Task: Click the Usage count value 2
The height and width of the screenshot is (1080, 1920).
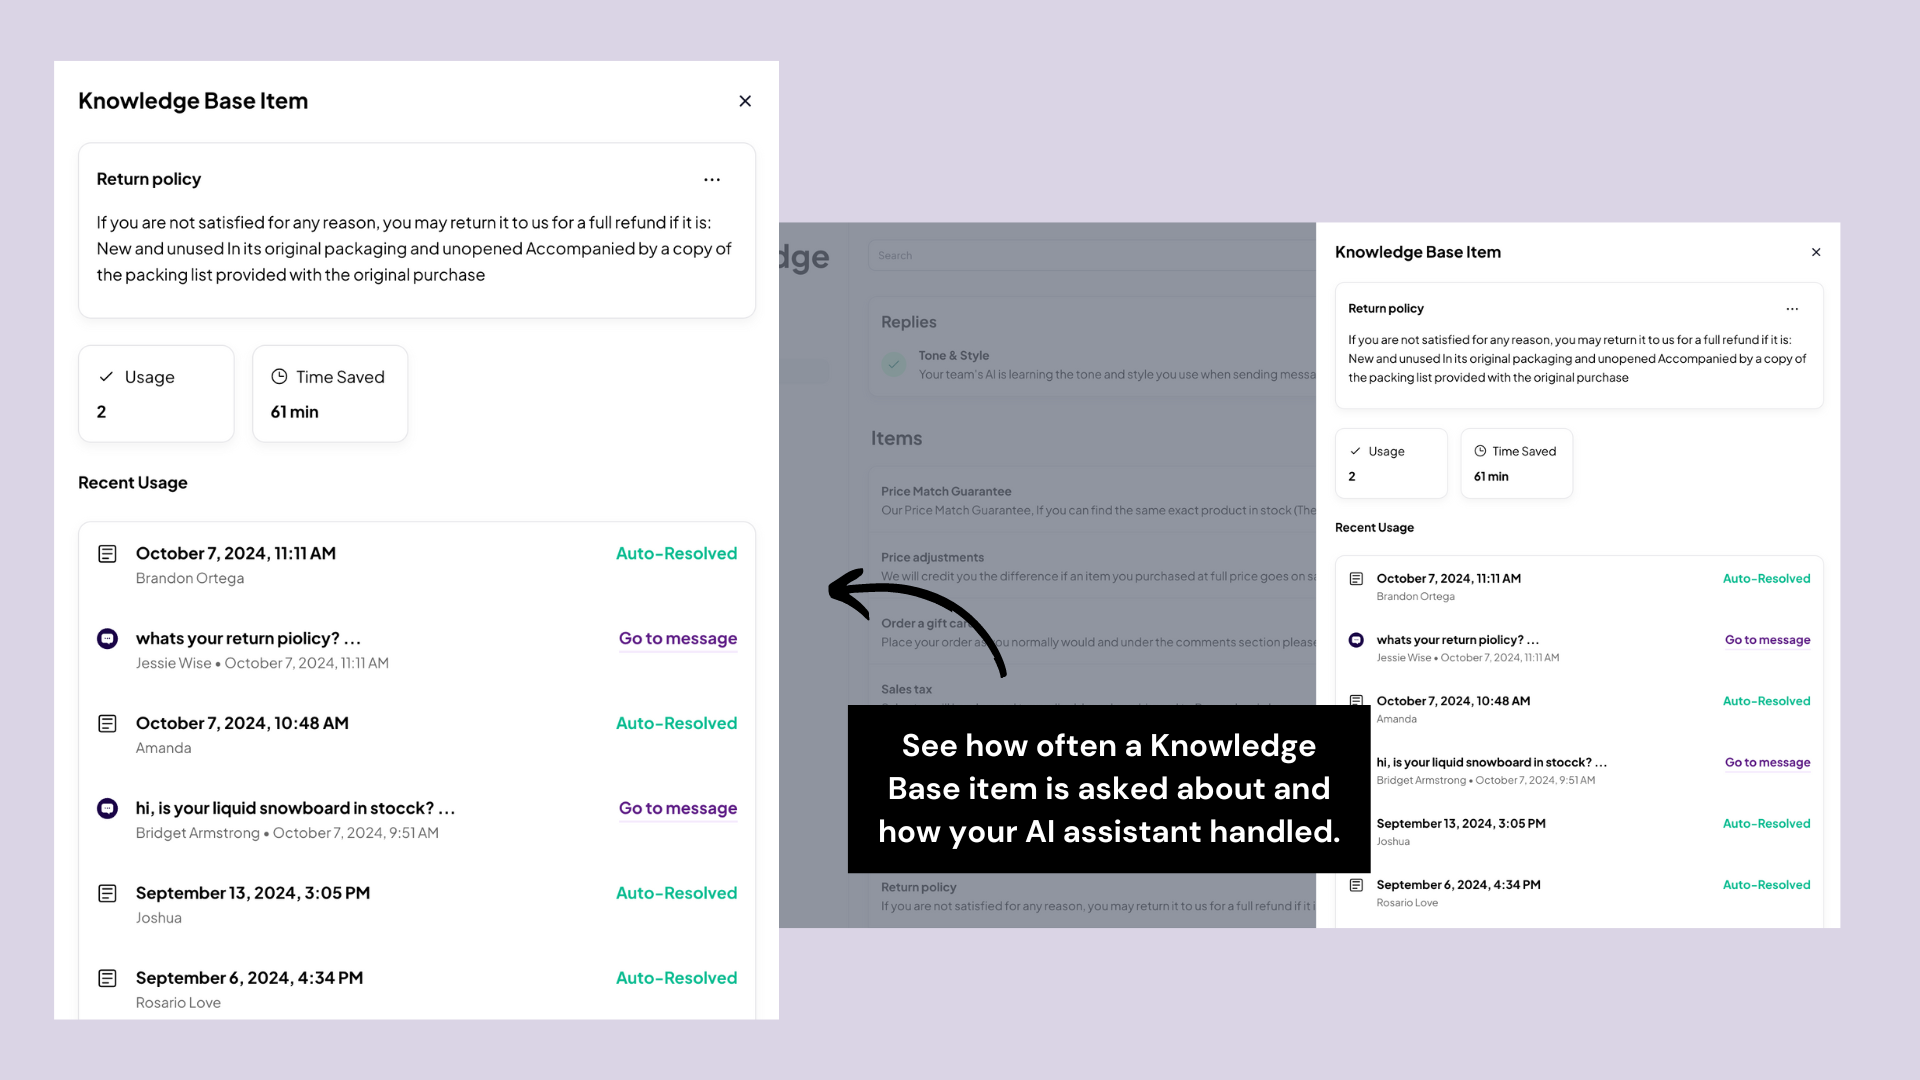Action: 103,410
